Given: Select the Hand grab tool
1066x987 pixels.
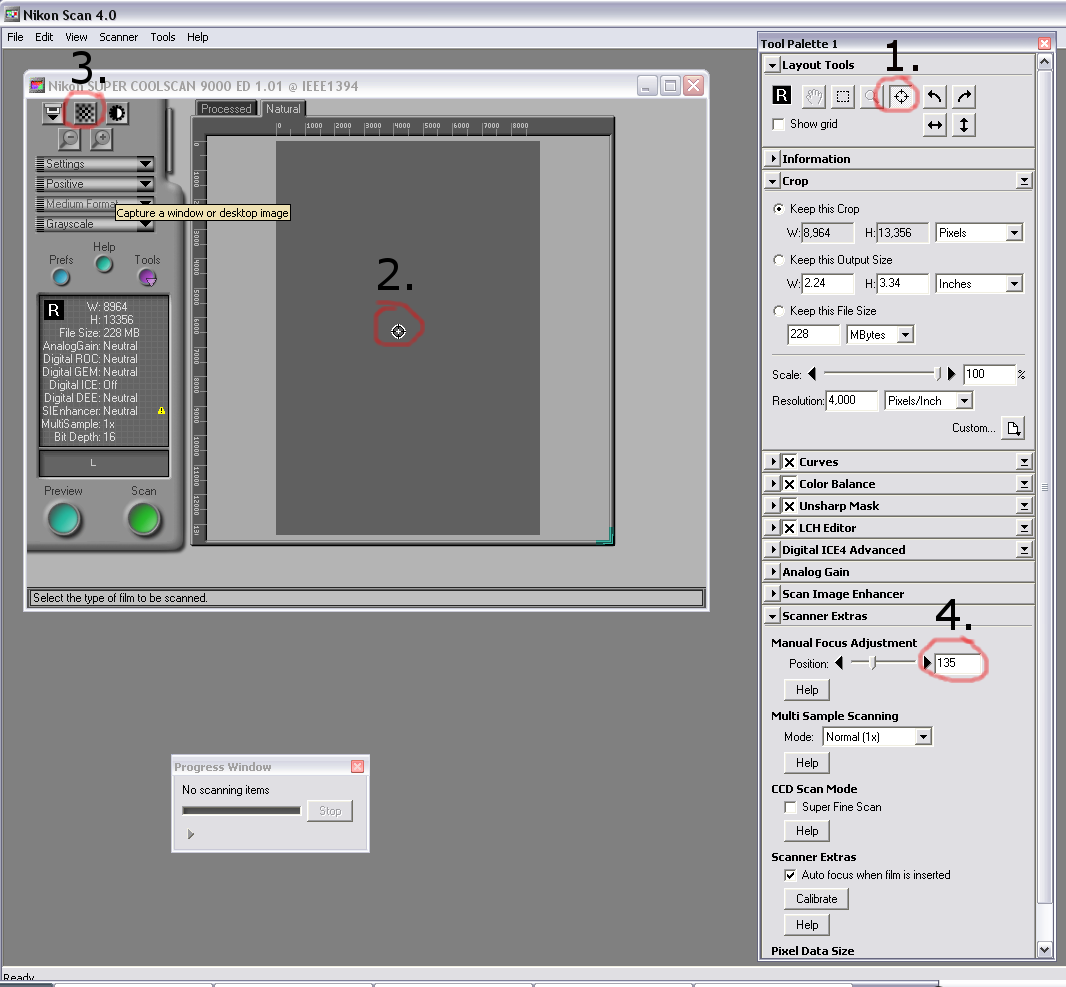Looking at the screenshot, I should (814, 97).
